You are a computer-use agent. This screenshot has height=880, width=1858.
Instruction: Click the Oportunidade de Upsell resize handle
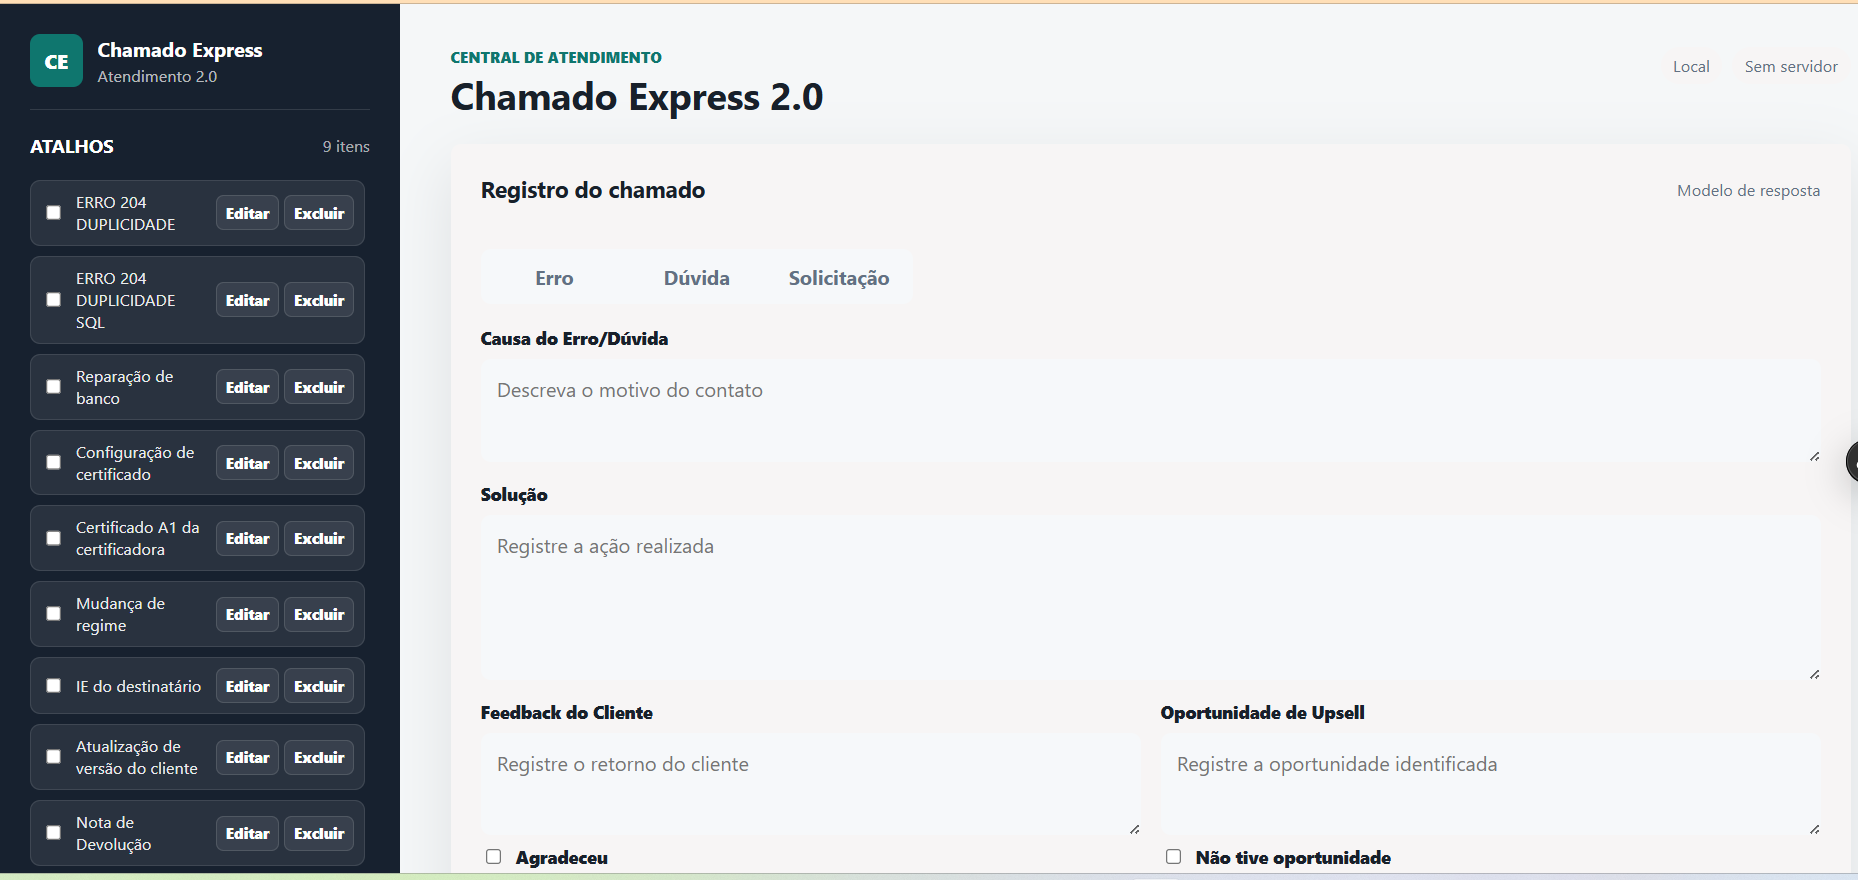(1814, 829)
